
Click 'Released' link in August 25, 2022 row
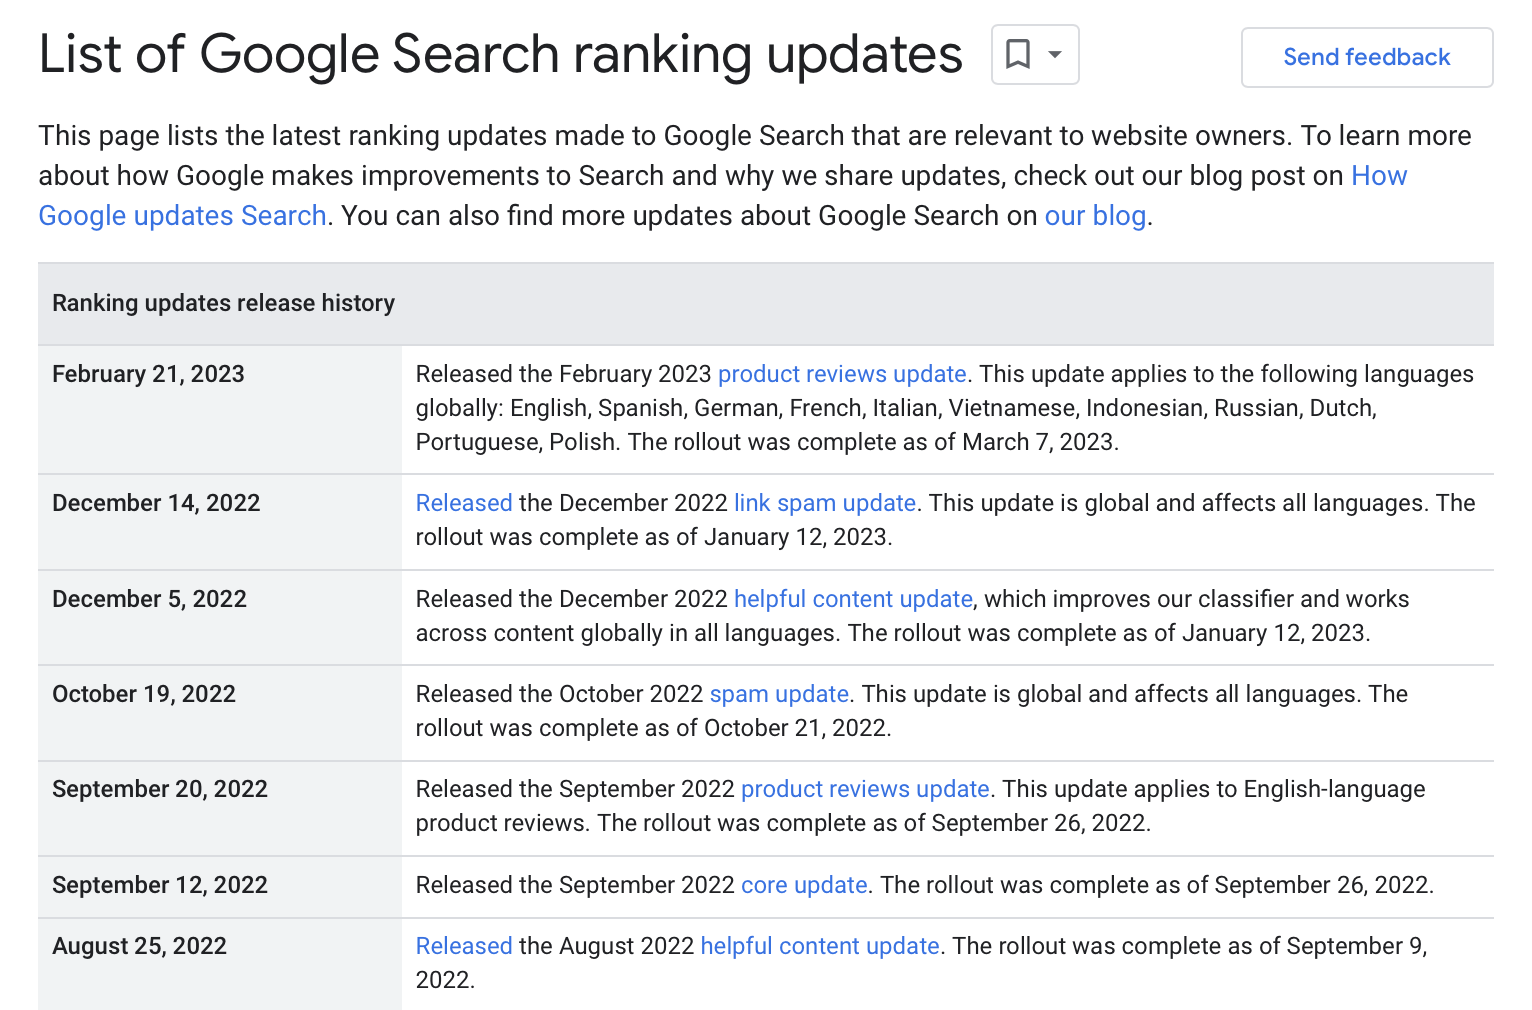tap(464, 946)
